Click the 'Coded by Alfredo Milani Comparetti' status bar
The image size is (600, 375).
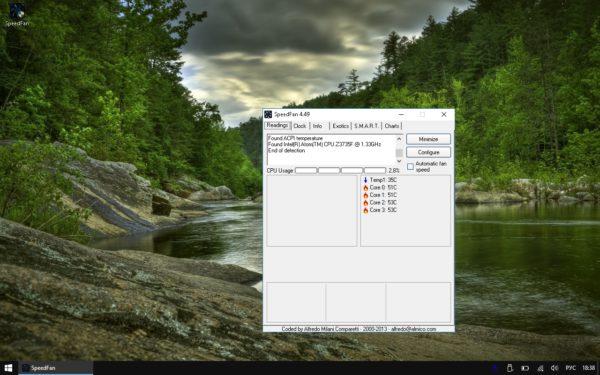pyautogui.click(x=359, y=329)
